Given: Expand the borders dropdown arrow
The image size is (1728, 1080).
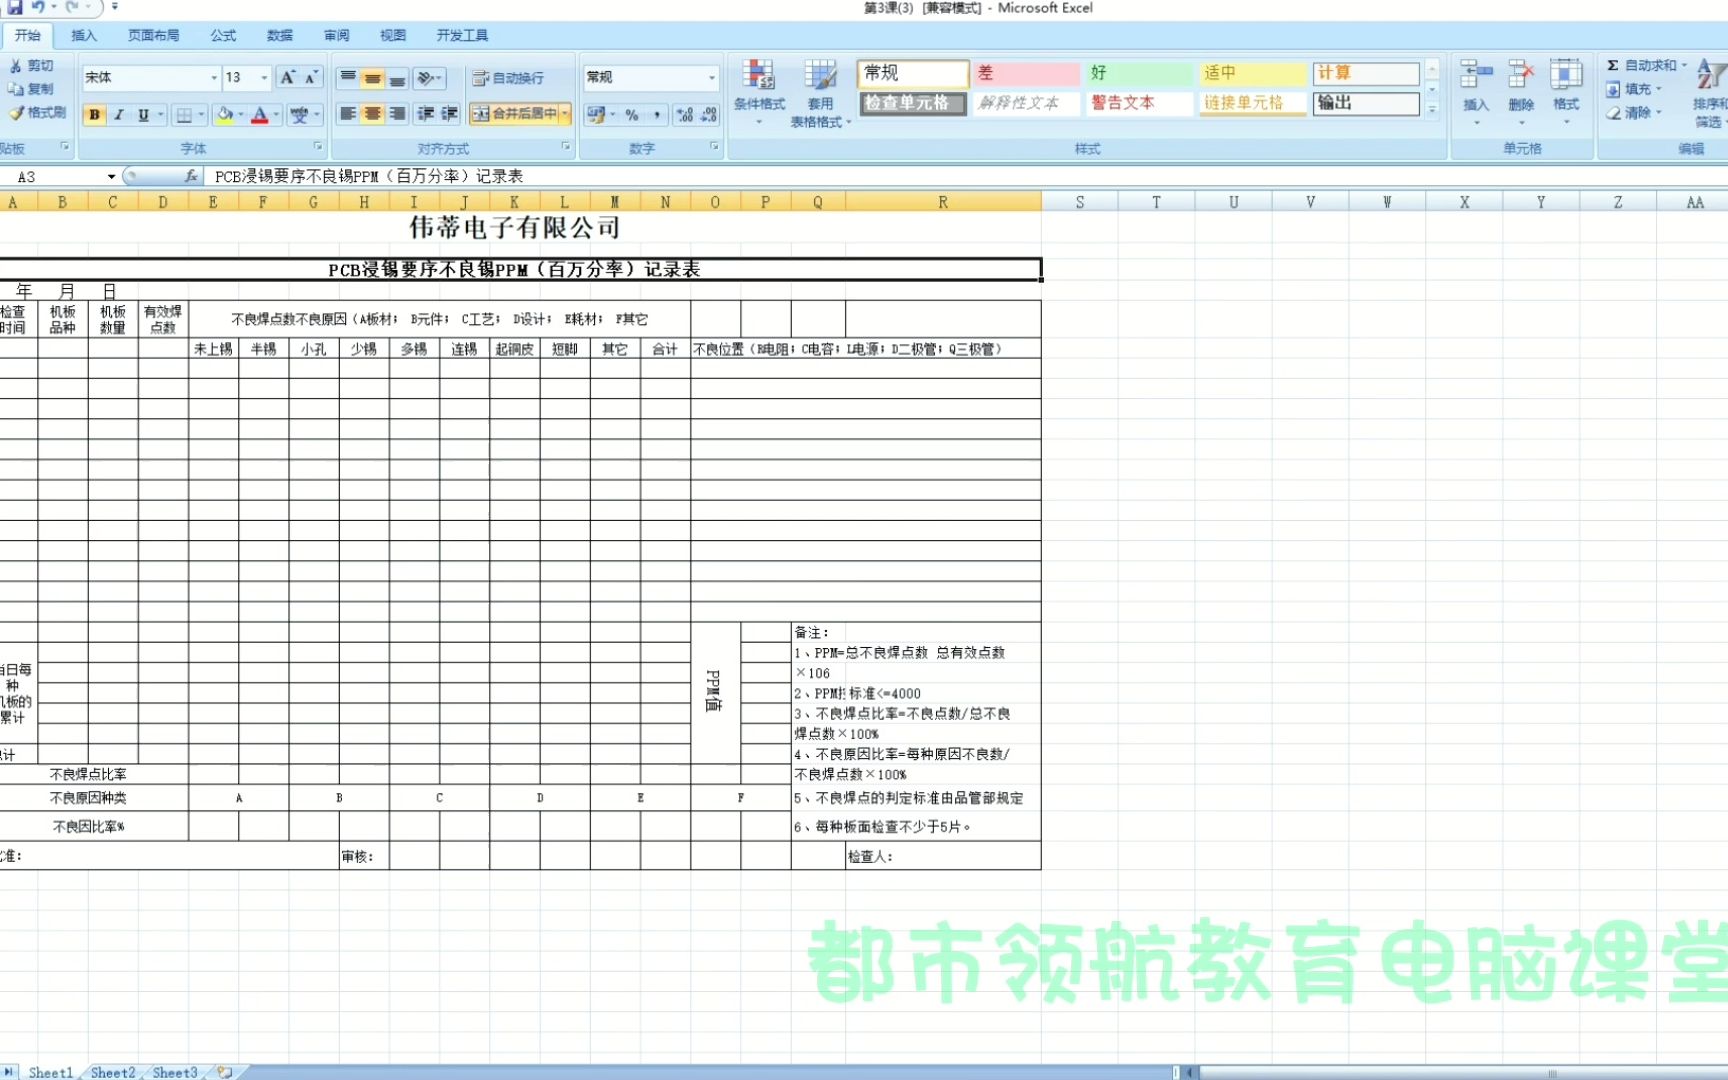Looking at the screenshot, I should [201, 114].
